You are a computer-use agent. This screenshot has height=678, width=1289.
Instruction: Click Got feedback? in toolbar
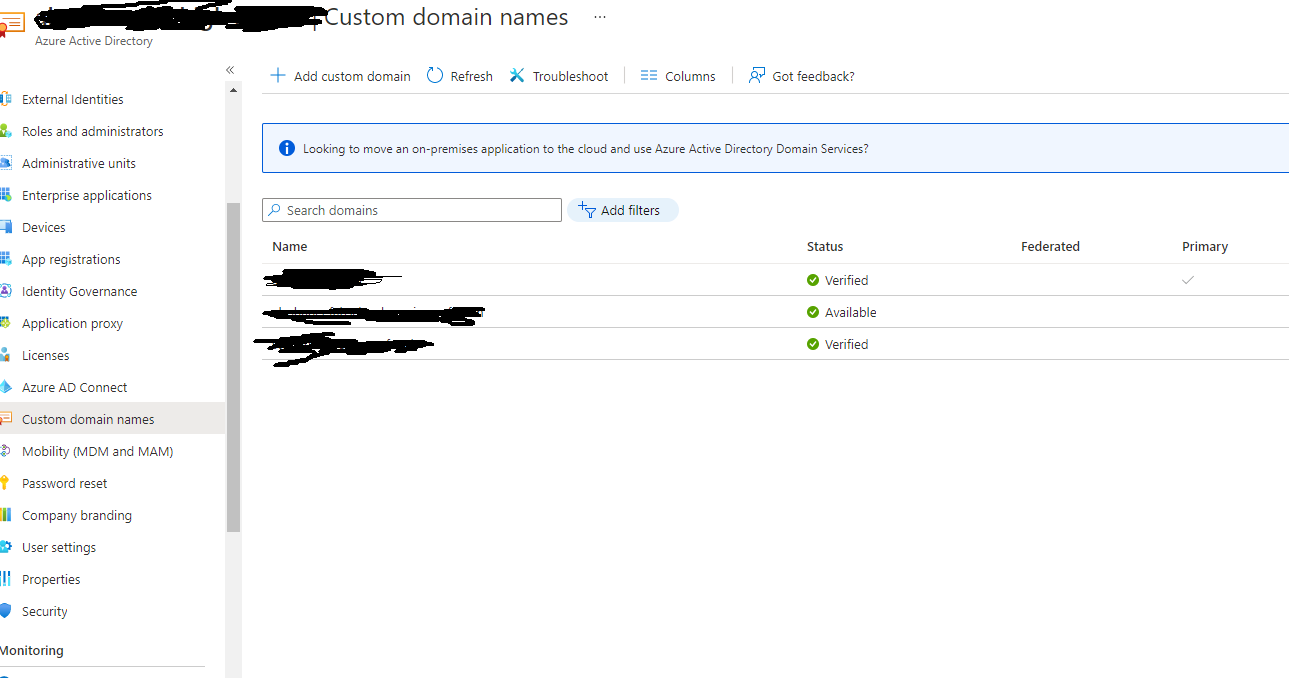(x=802, y=76)
